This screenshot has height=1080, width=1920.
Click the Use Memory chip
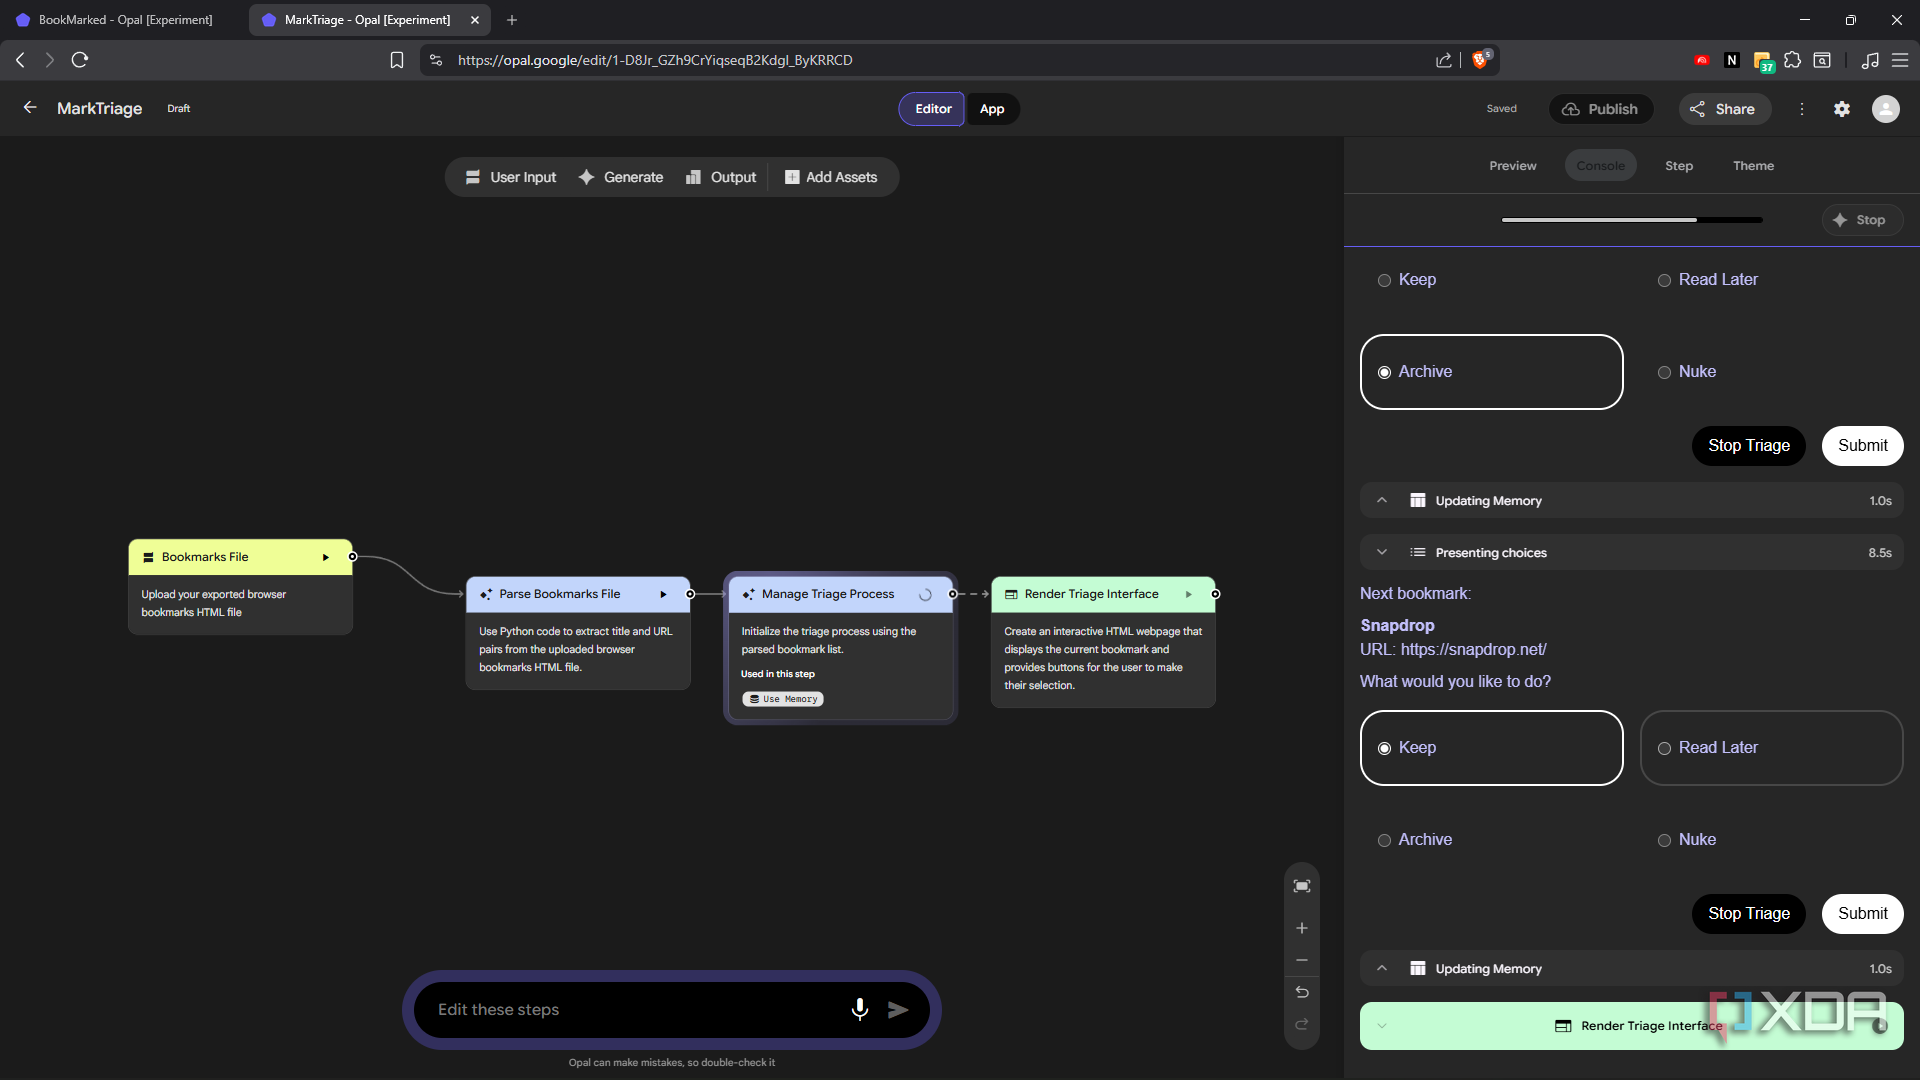point(783,699)
